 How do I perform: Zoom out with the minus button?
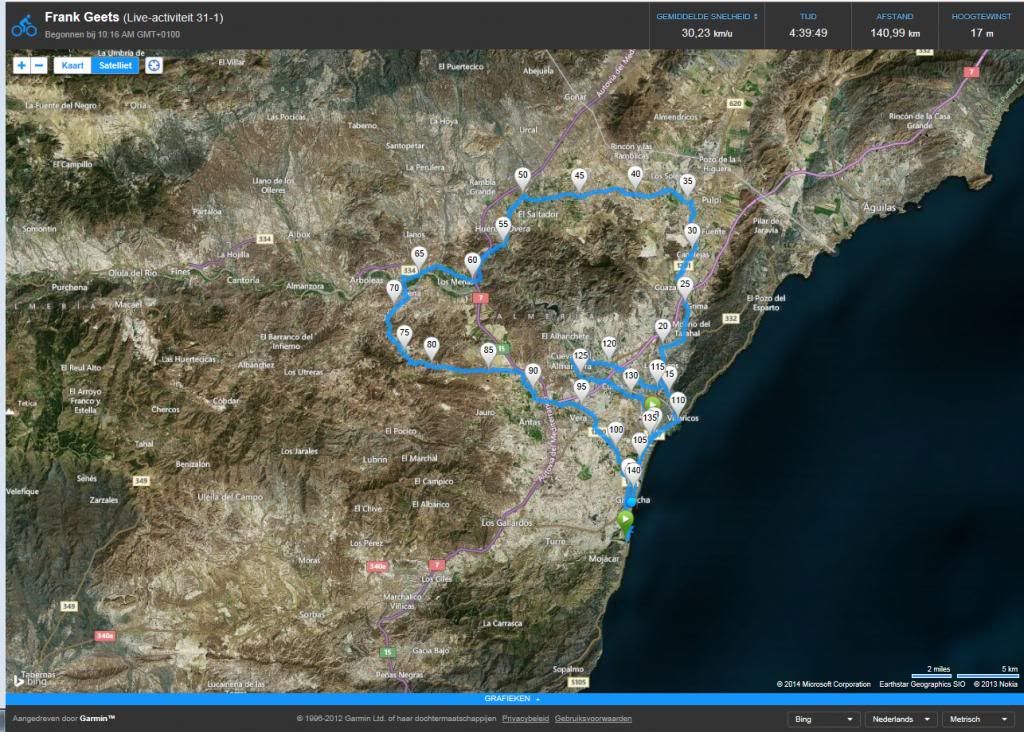point(39,65)
